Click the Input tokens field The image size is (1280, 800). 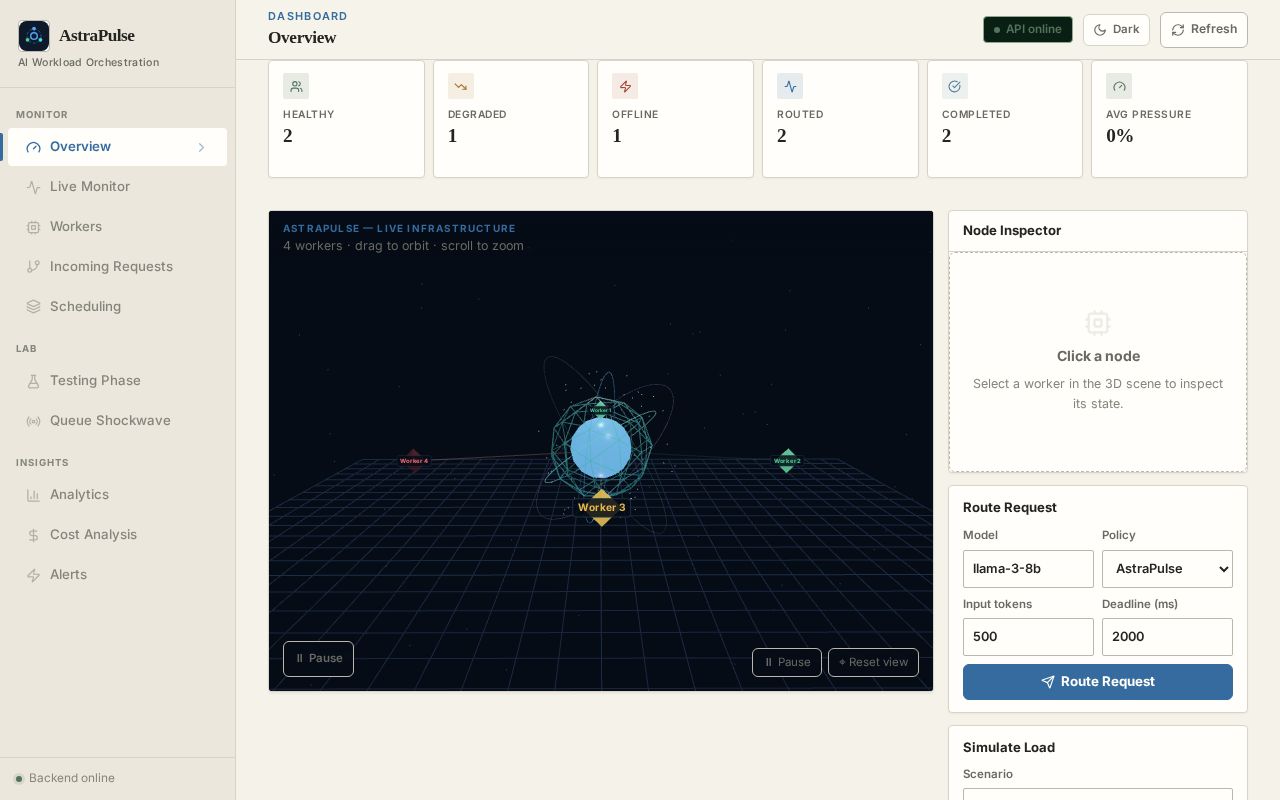pos(1028,637)
